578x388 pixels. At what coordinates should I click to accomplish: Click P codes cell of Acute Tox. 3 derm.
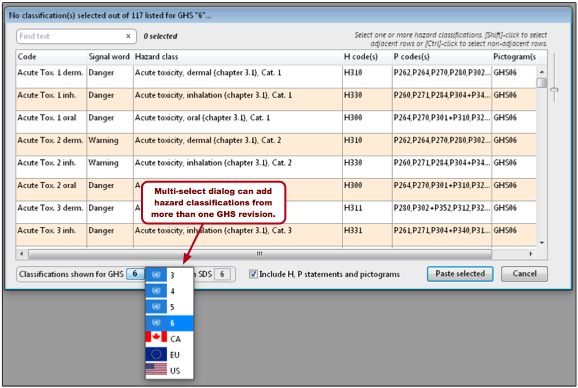442,212
